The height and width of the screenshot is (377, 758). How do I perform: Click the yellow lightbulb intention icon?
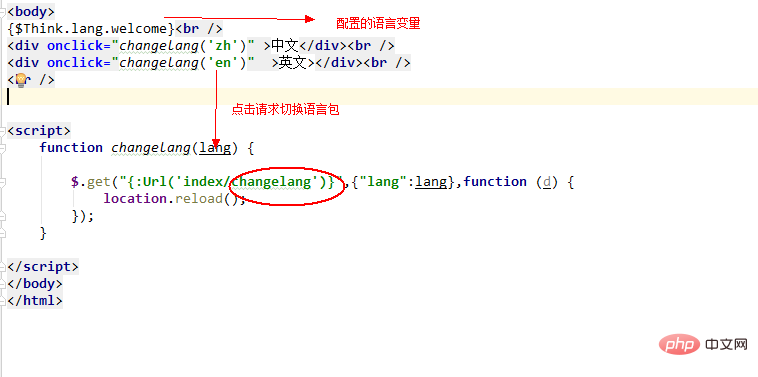[21, 80]
